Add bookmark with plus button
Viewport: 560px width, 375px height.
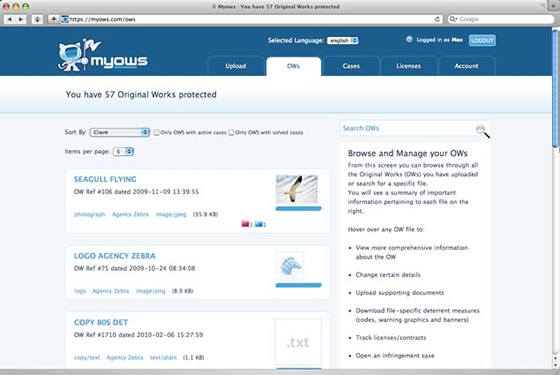click(x=53, y=19)
